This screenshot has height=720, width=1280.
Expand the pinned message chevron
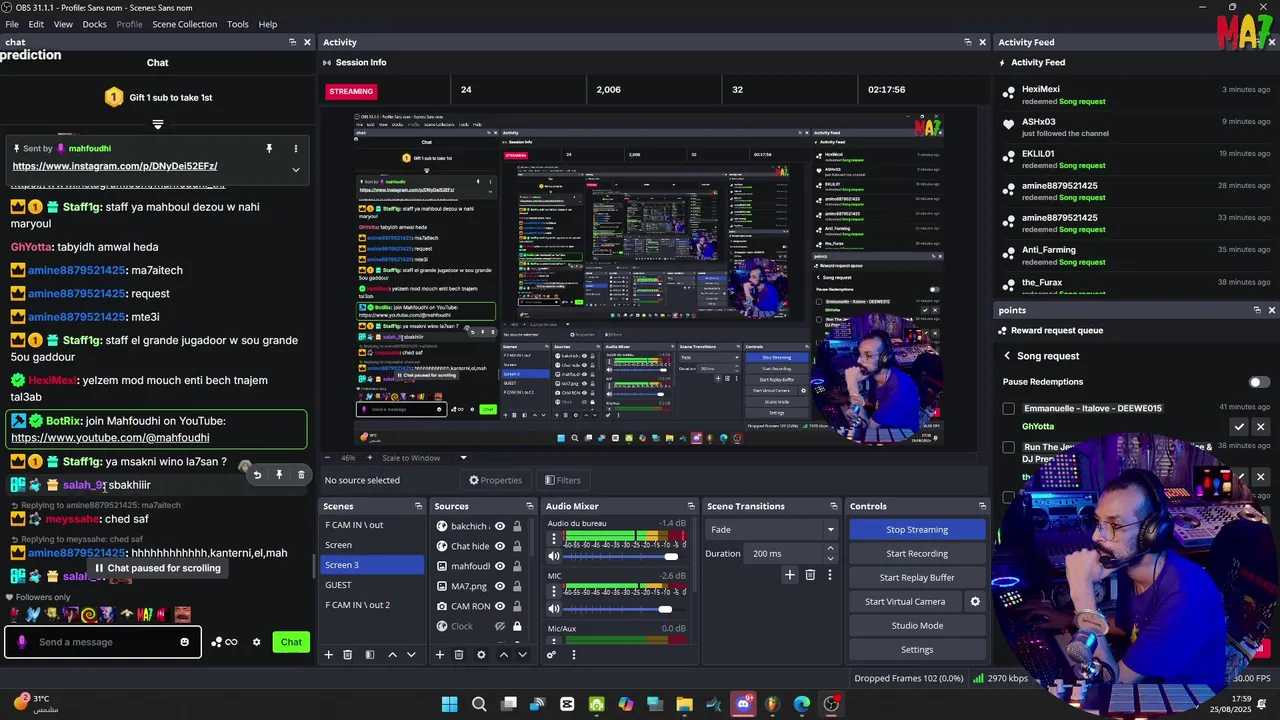coord(295,170)
